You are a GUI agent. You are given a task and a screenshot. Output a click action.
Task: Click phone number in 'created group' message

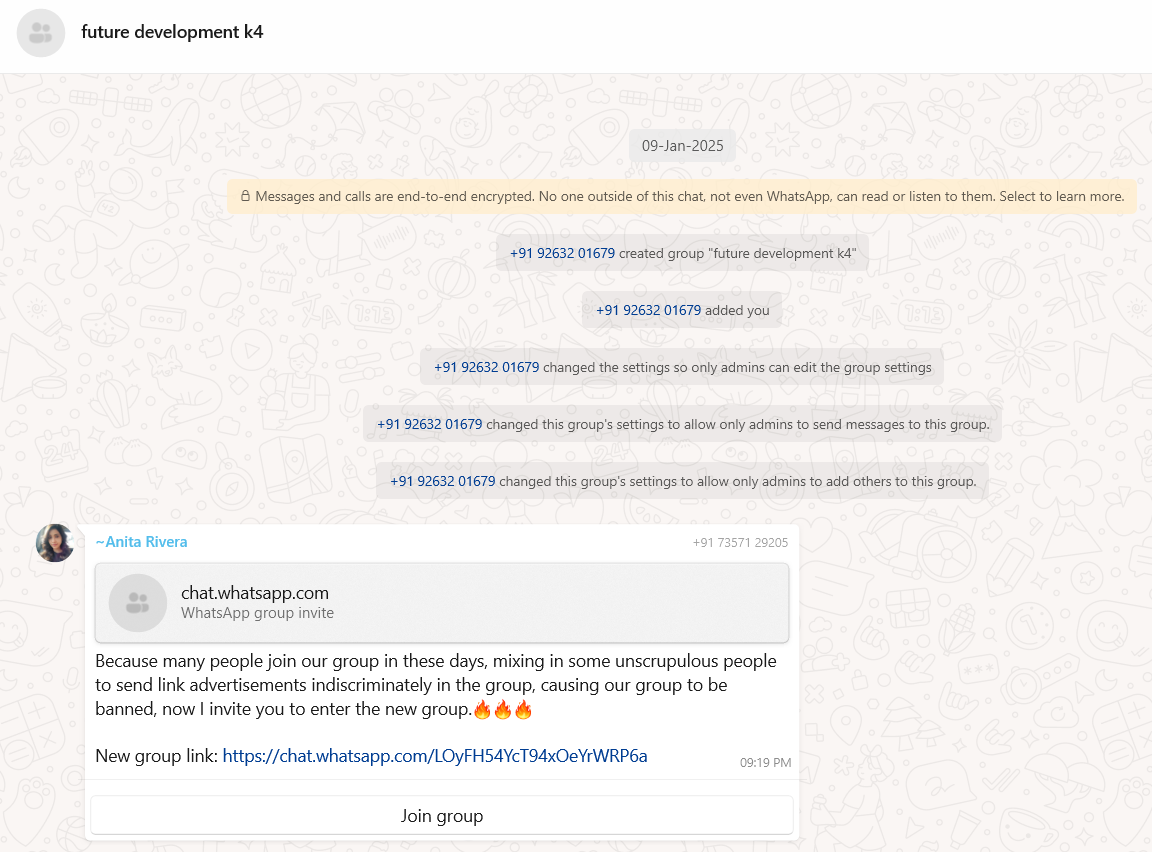[x=562, y=253]
